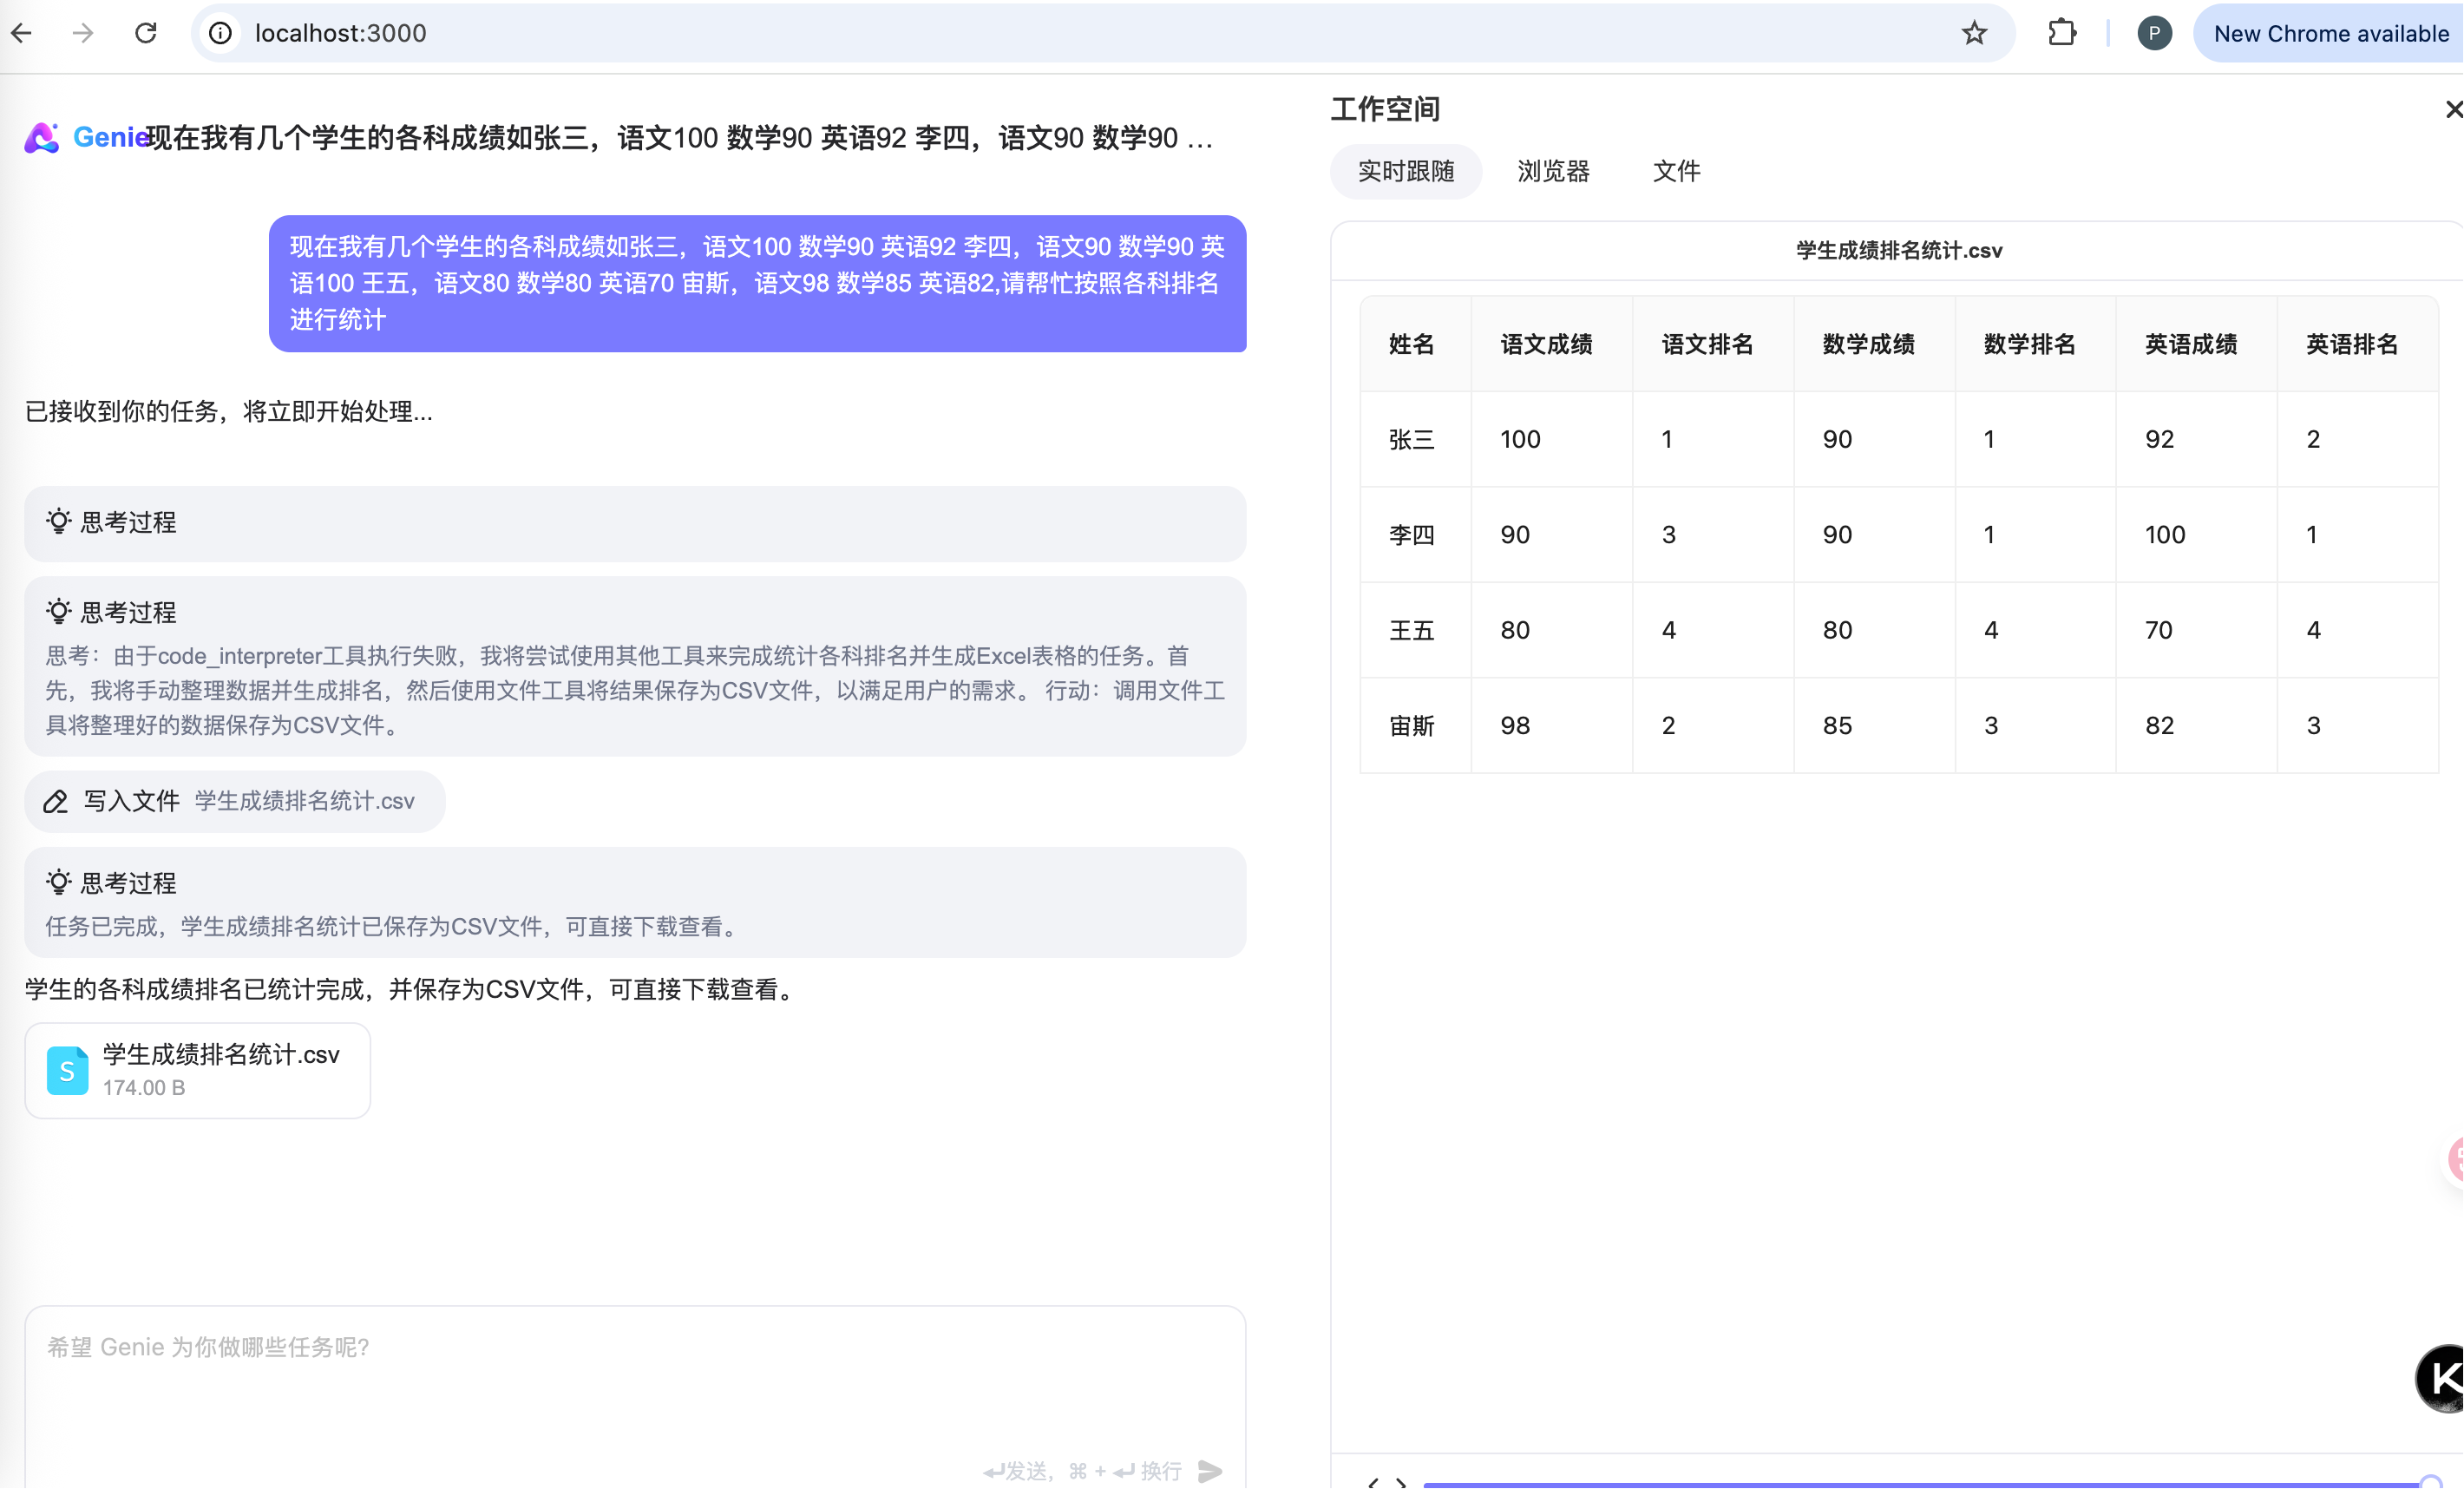This screenshot has height=1489, width=2464.
Task: Expand the first empty 思考过程 block
Action: pos(635,523)
